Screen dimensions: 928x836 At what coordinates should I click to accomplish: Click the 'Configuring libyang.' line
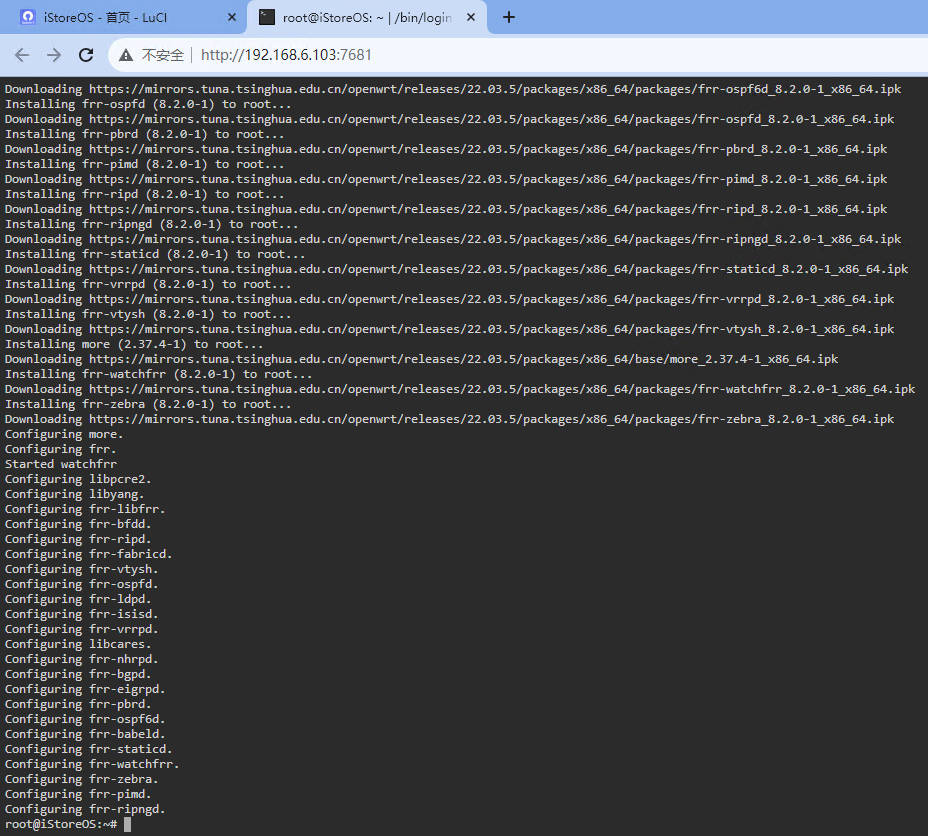click(75, 494)
